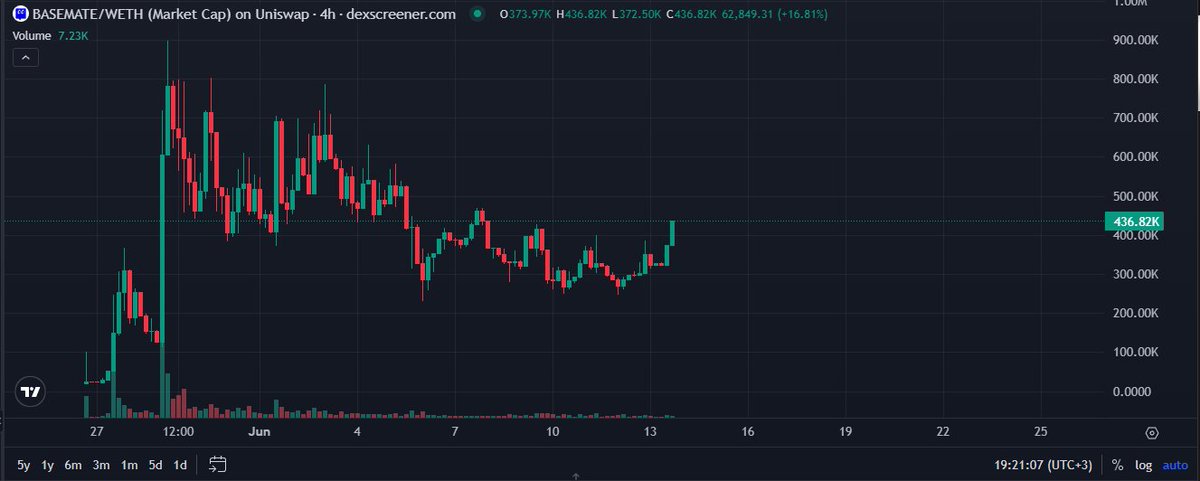
Task: Open timezone menu showing 19:21:07 (UTC+3)
Action: (x=1042, y=465)
